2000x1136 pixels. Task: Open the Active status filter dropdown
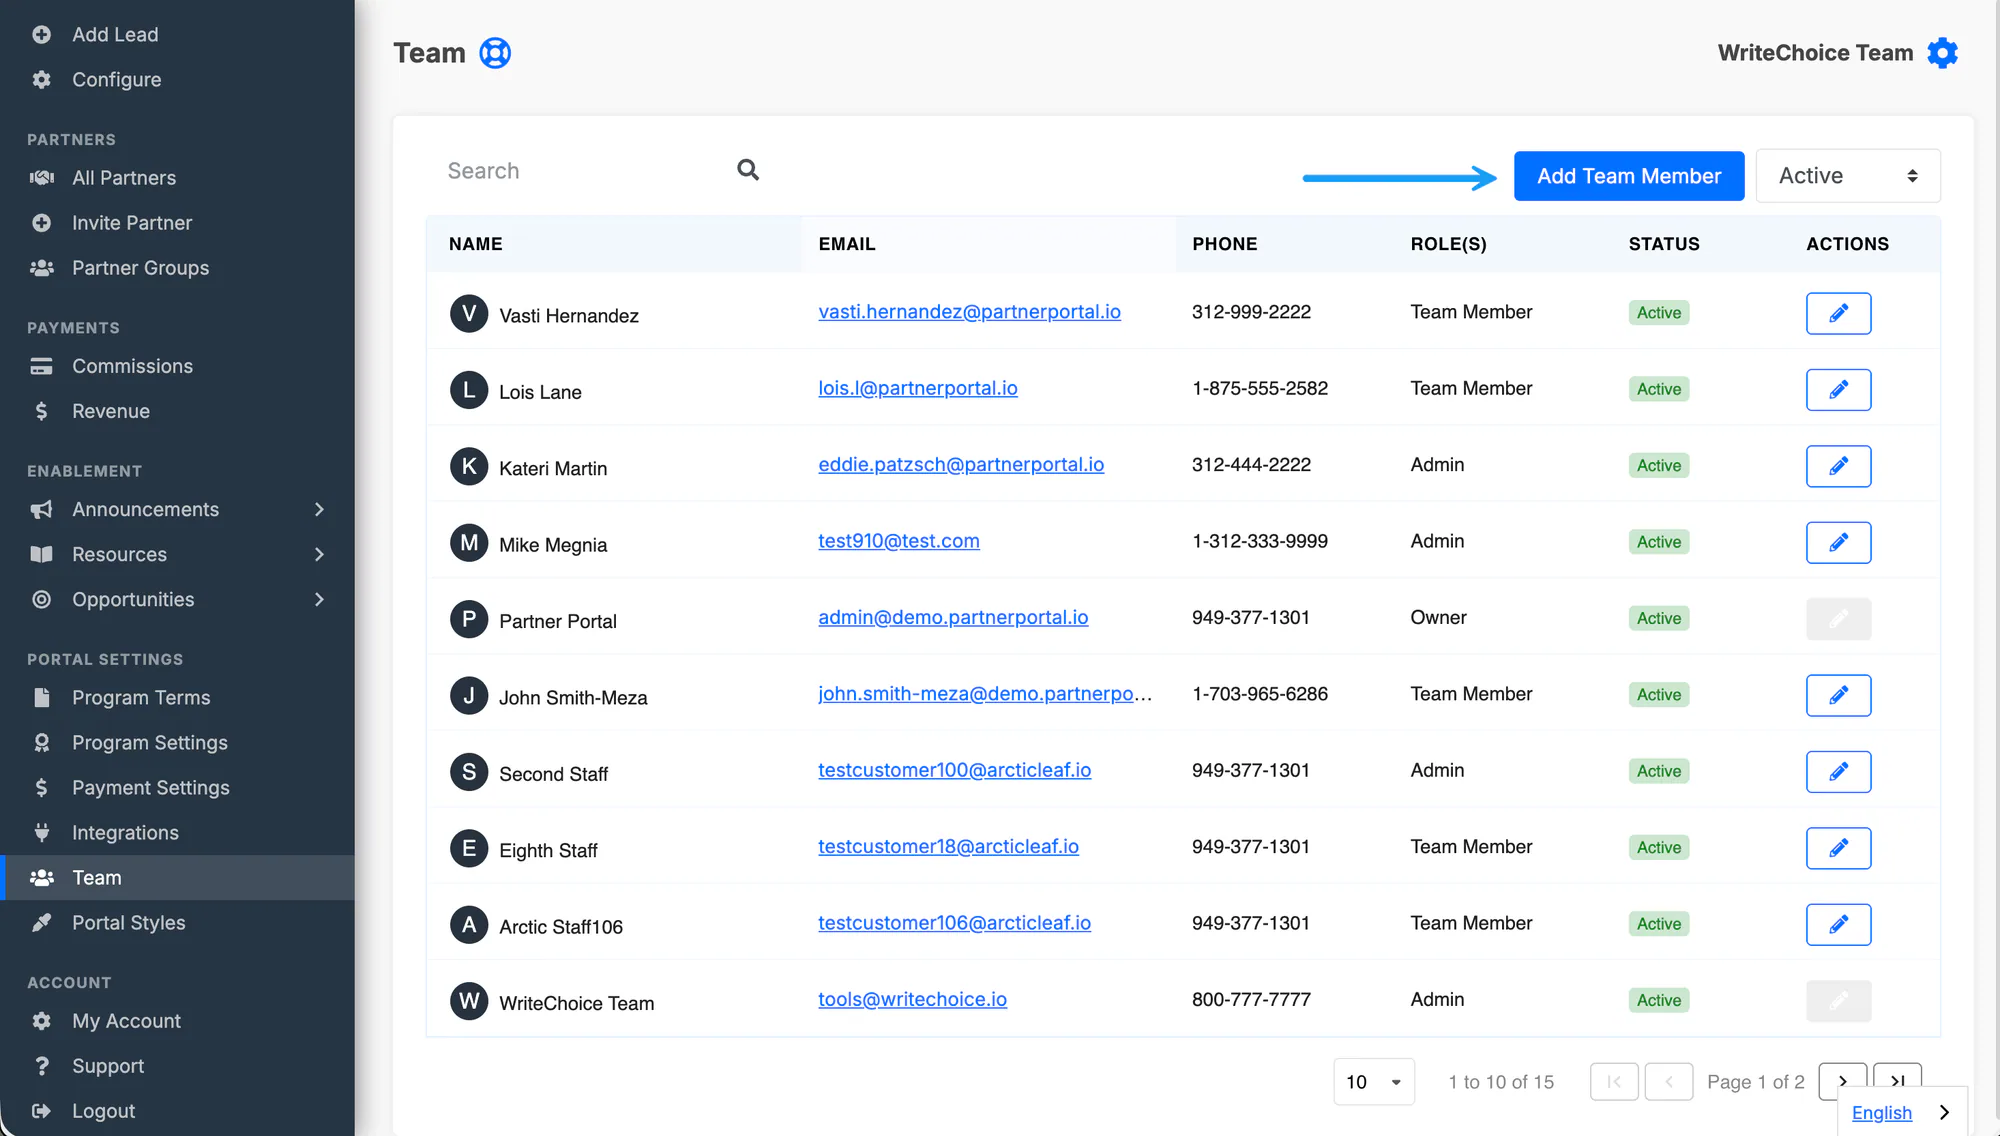click(1848, 176)
